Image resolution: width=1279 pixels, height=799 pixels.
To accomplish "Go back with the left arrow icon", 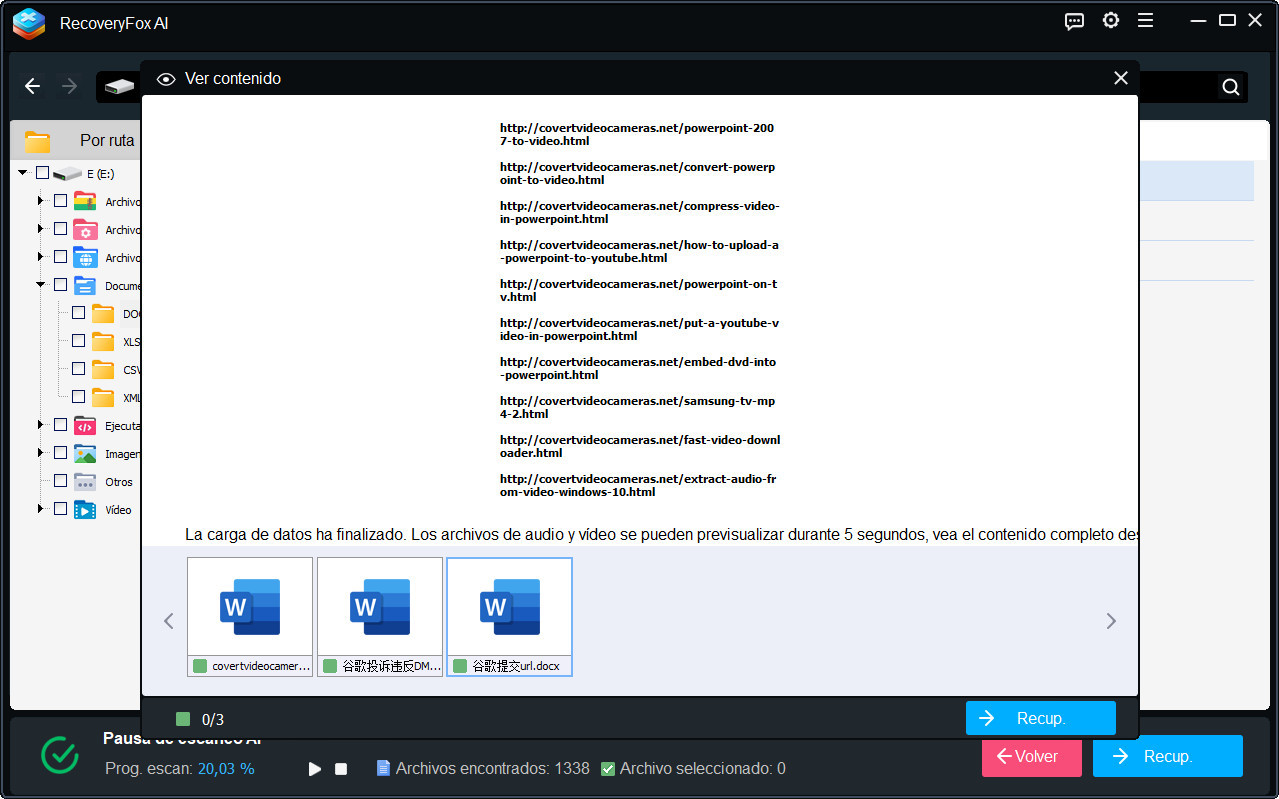I will click(33, 87).
